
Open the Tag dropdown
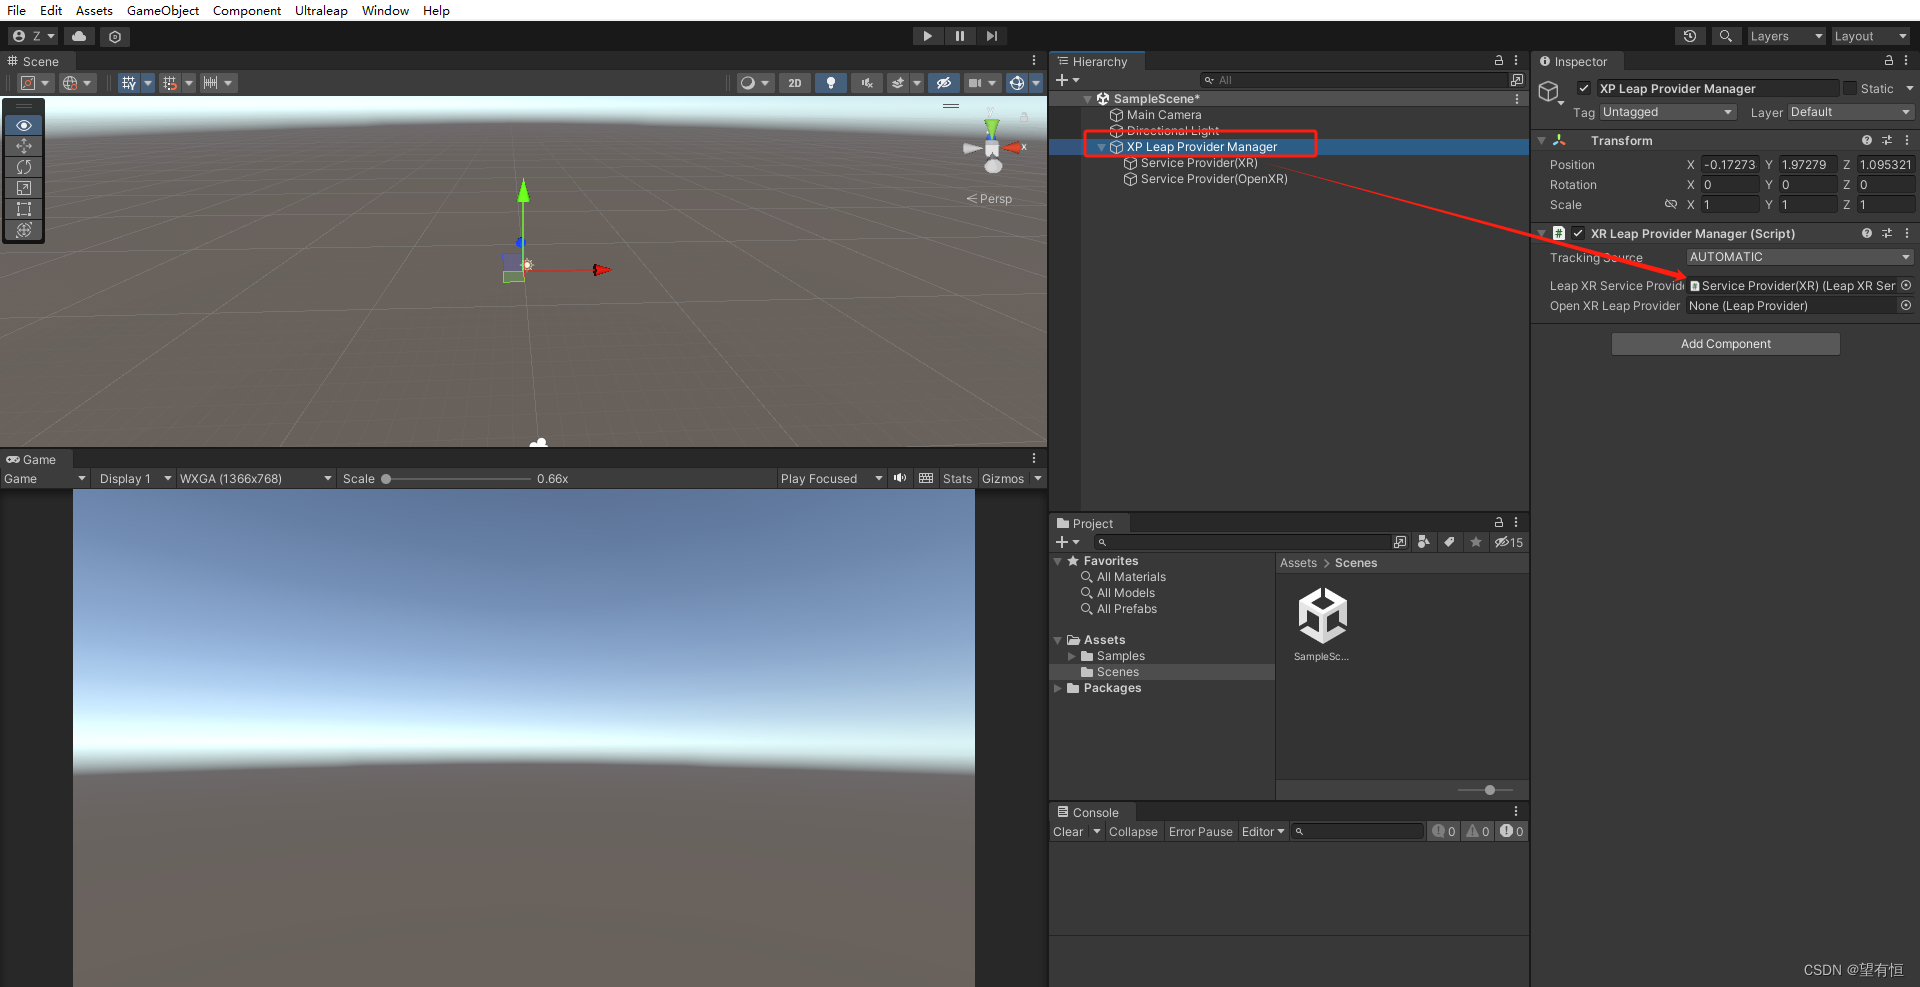coord(1668,112)
